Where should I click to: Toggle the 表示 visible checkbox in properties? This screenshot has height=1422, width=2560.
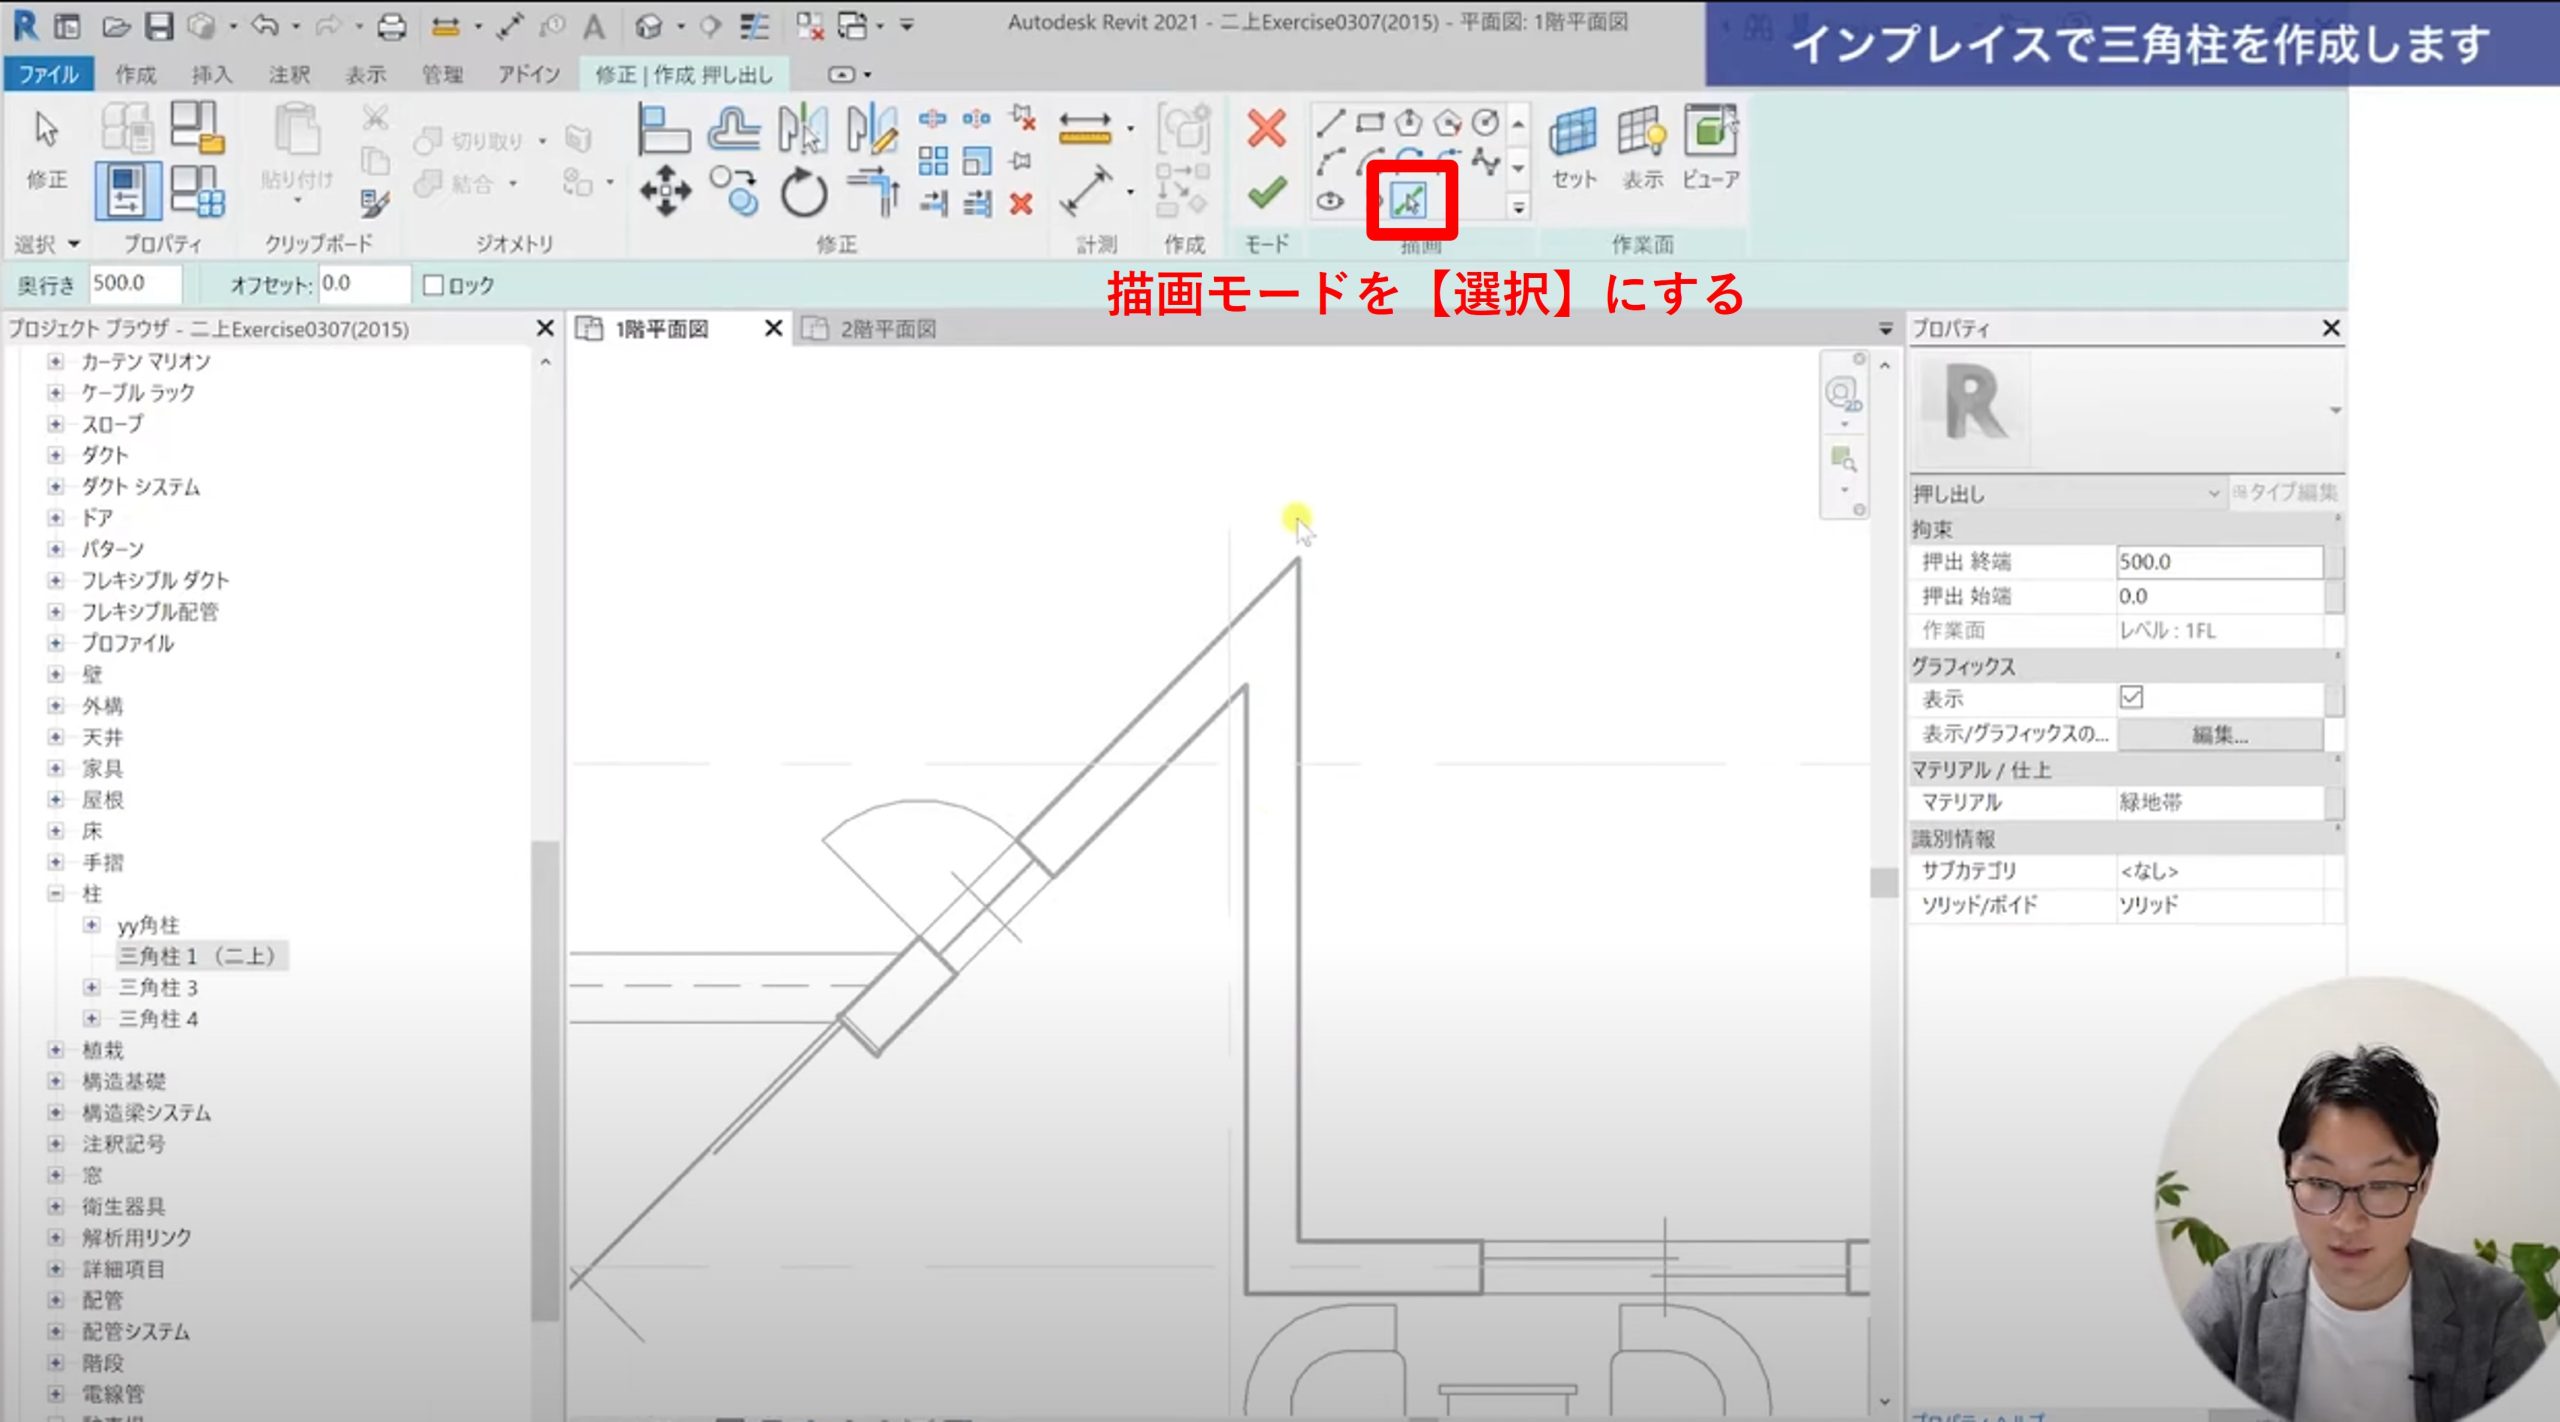click(x=2131, y=697)
